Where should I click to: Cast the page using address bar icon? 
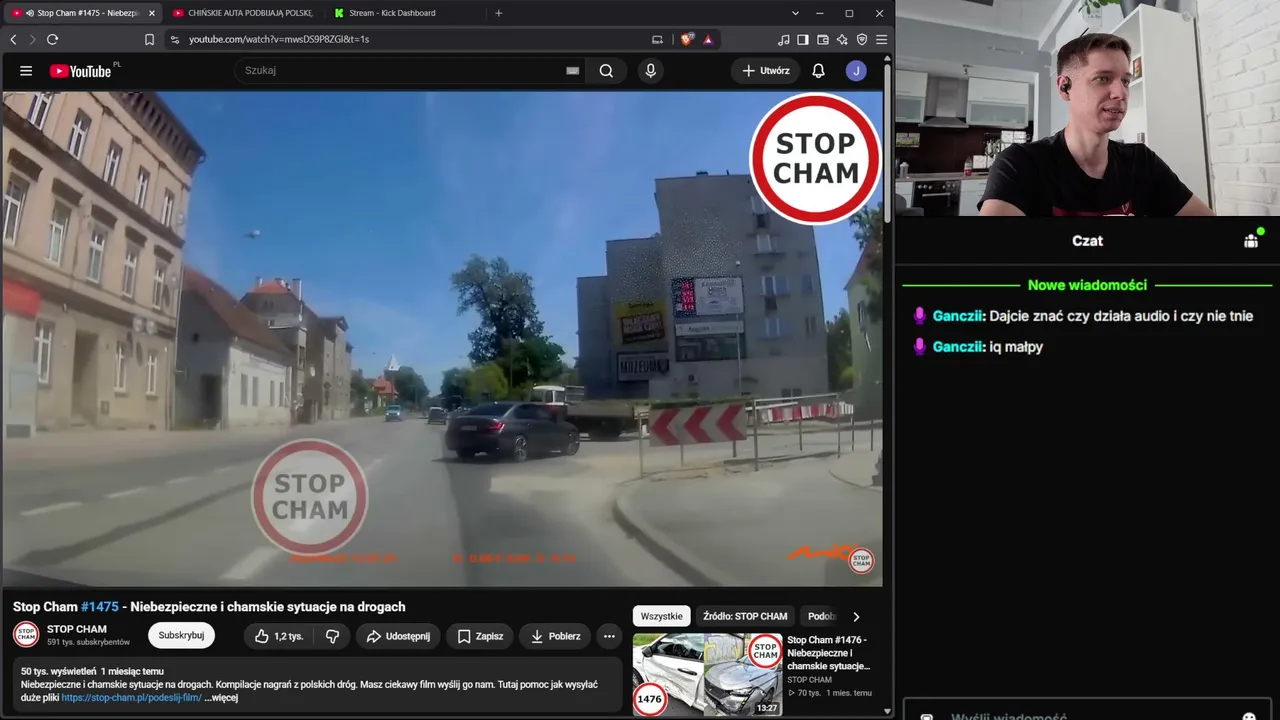657,39
